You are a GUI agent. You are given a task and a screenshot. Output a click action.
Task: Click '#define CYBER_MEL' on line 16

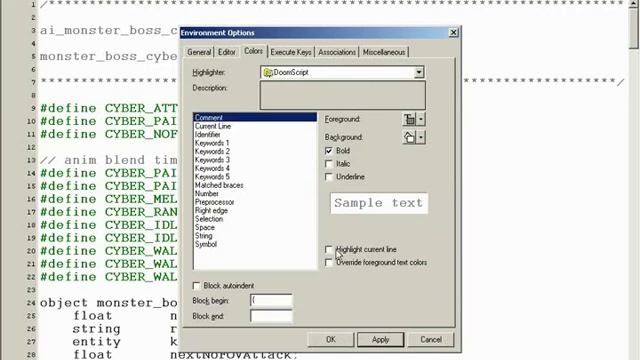[109, 199]
